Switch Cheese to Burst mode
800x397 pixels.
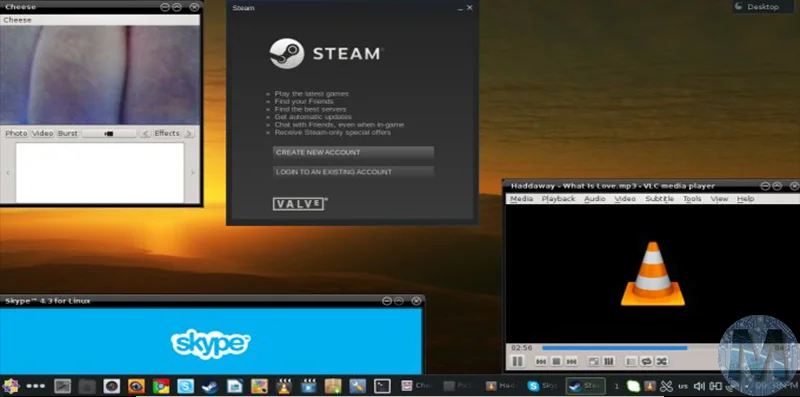[68, 133]
